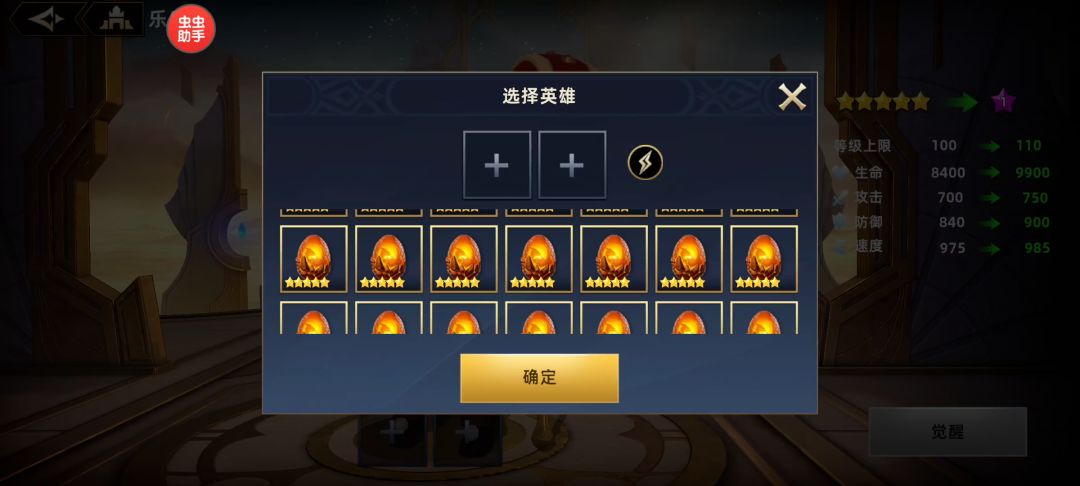Open the red 虫虫助手 floating bubble

[191, 29]
